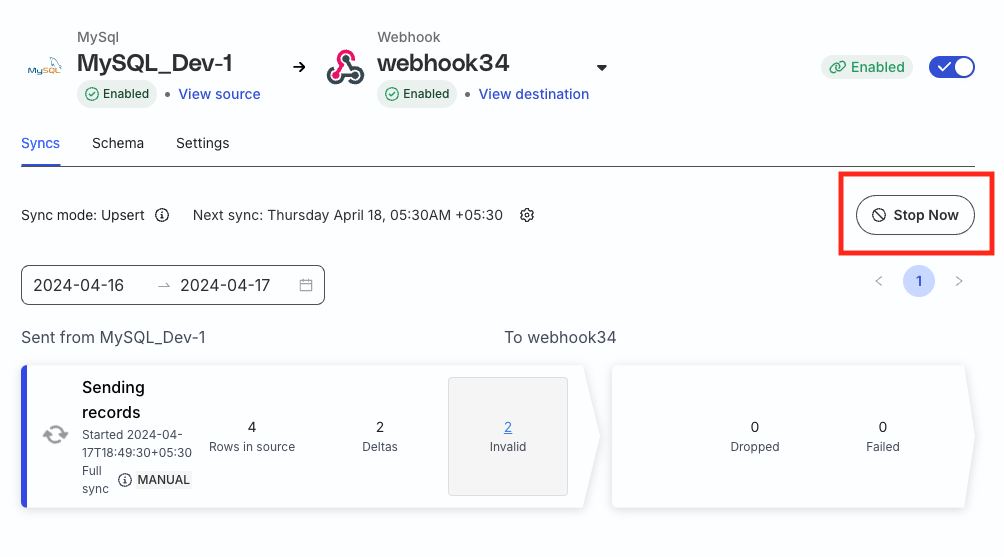Click the '4 Rows in source' value
The image size is (1004, 557).
(252, 436)
